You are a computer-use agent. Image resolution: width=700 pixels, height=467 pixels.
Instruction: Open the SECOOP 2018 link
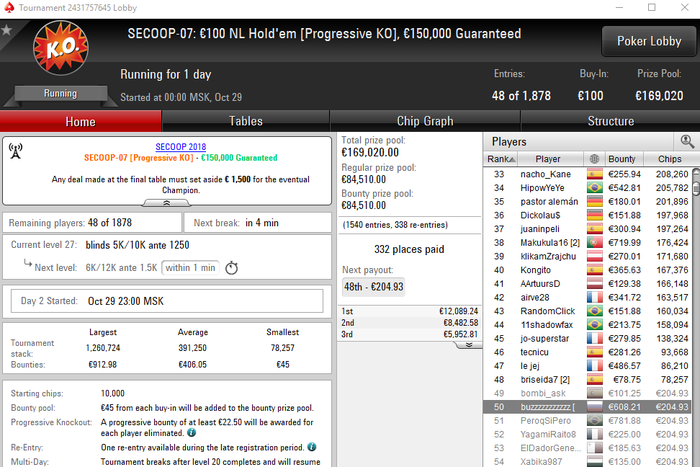click(180, 146)
